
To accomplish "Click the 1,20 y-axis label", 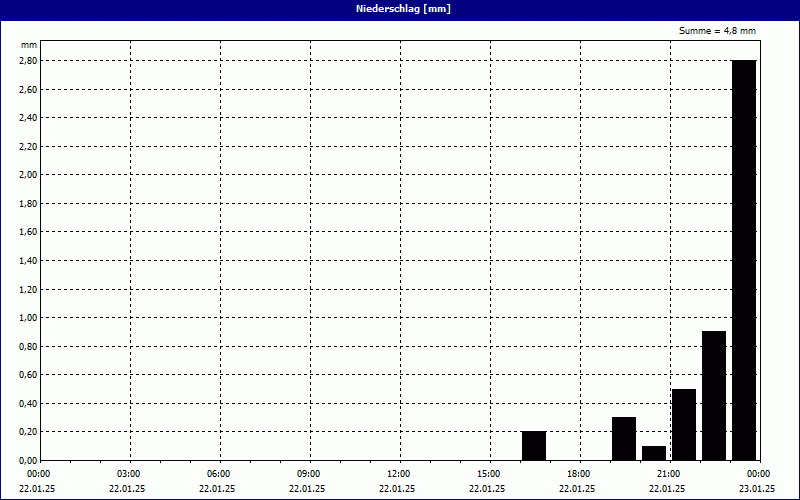I will click(29, 289).
